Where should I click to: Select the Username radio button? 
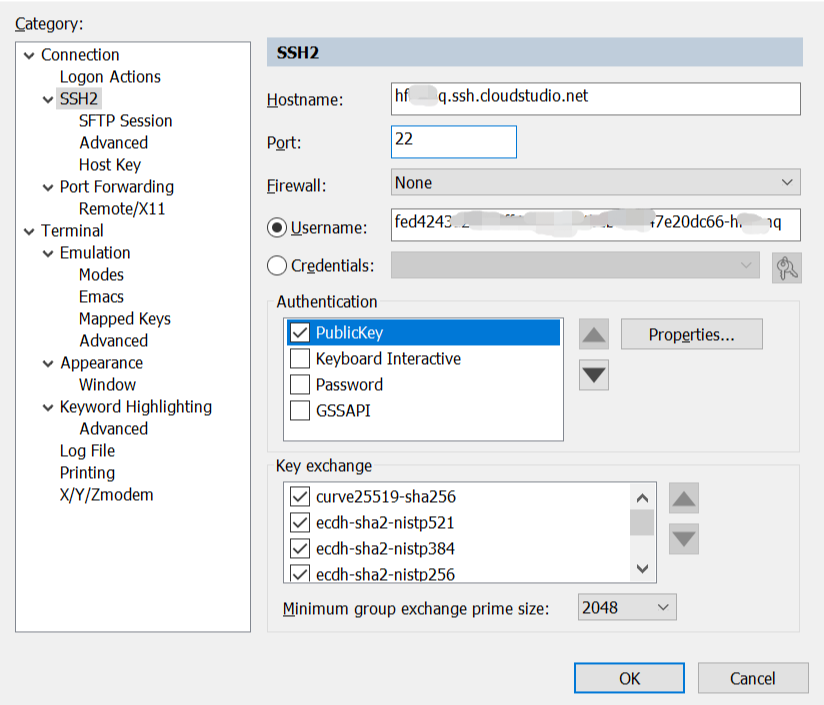[x=277, y=227]
